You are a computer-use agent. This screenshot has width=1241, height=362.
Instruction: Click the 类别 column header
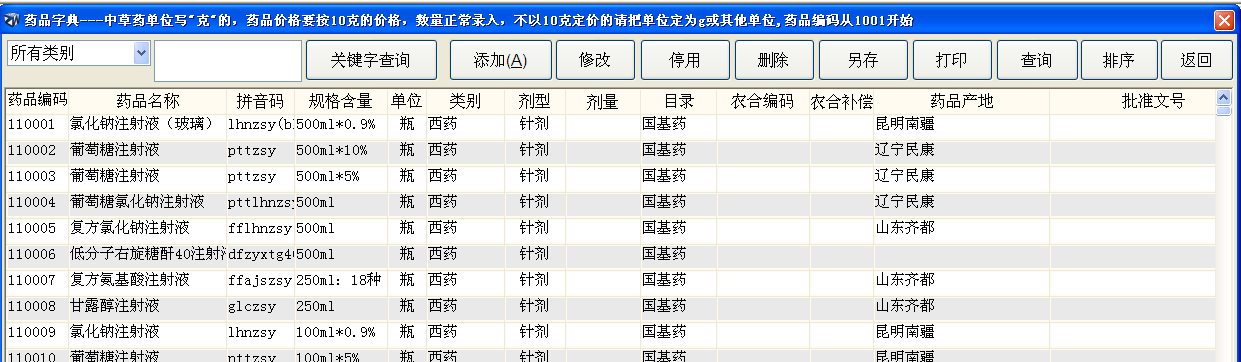465,101
